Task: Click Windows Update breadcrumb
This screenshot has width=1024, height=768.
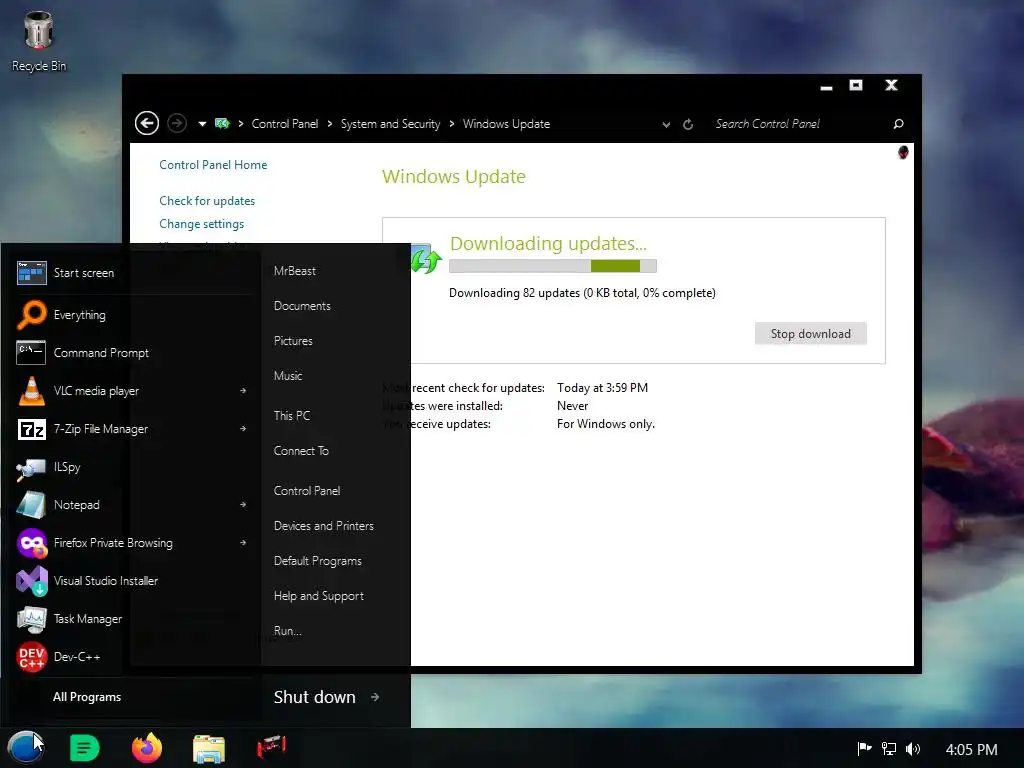Action: (x=506, y=124)
